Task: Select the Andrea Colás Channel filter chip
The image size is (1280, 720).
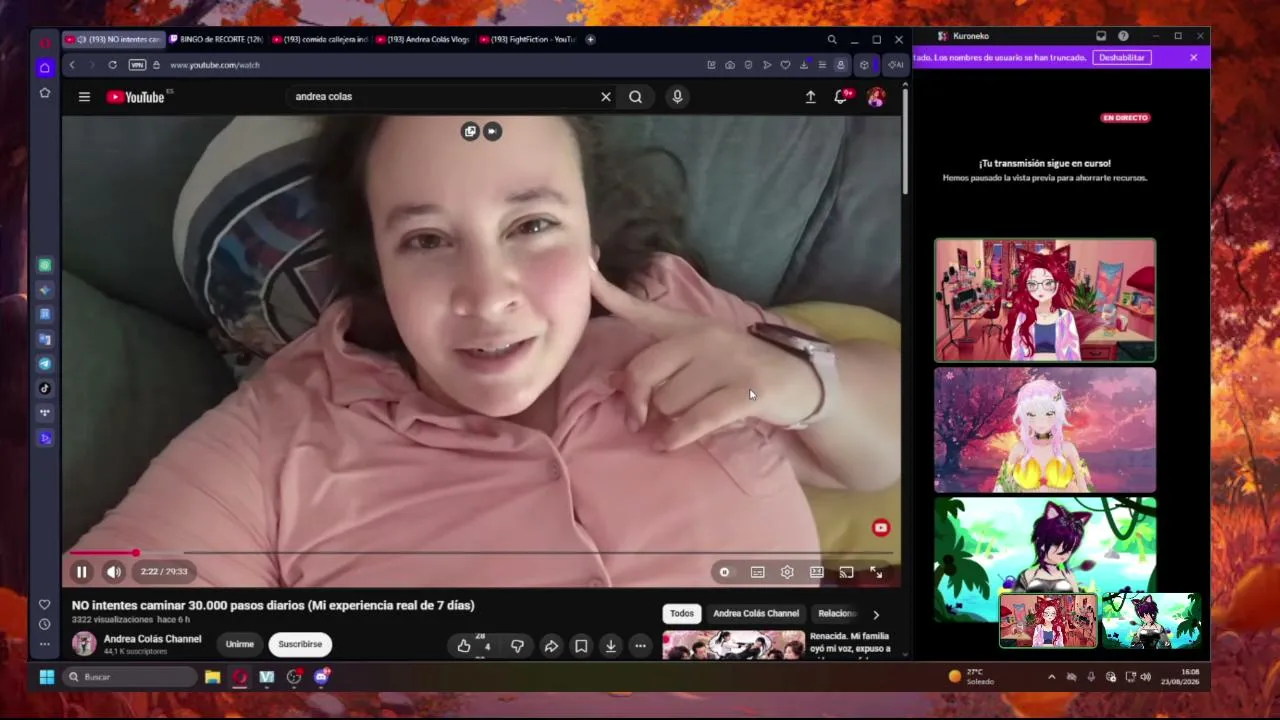Action: click(756, 613)
